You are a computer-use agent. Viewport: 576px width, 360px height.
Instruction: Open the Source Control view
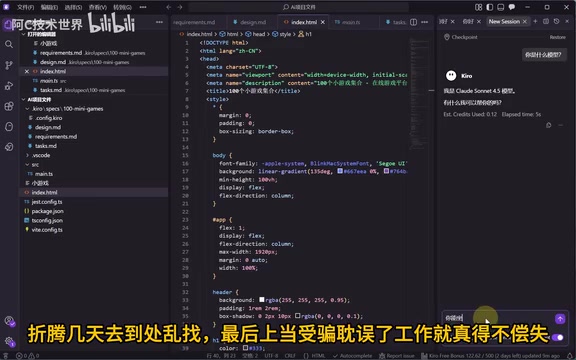coord(9,65)
